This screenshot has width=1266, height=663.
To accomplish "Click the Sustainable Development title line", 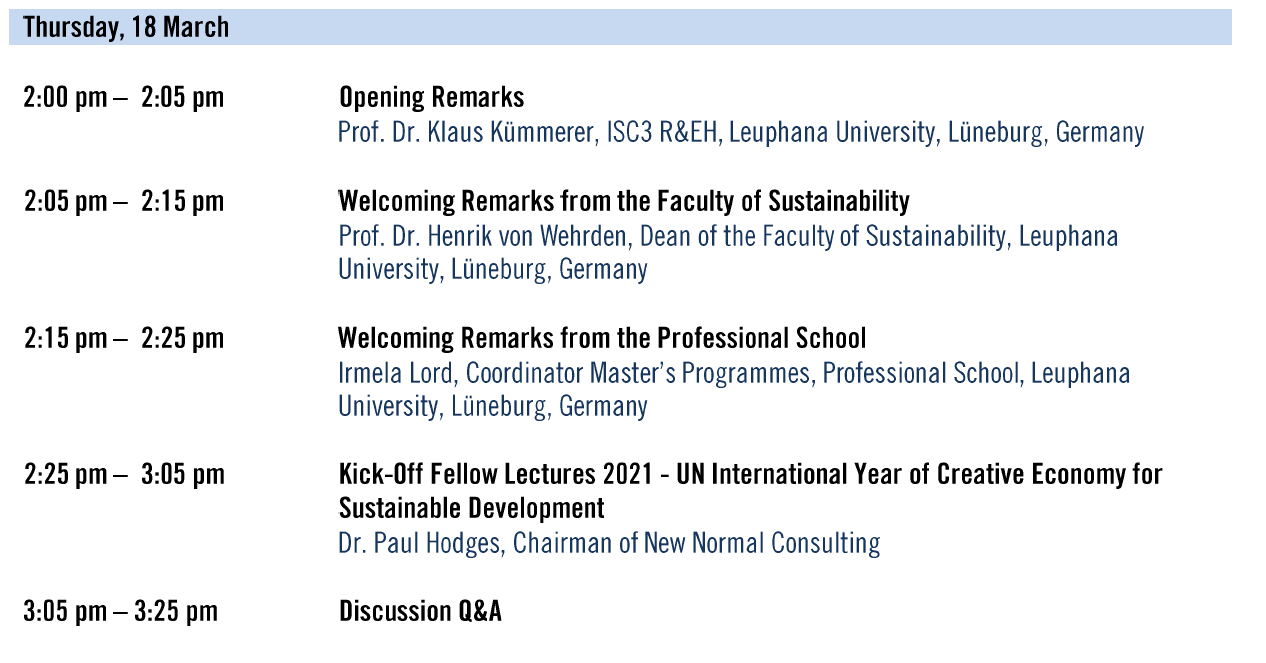I will click(x=471, y=508).
